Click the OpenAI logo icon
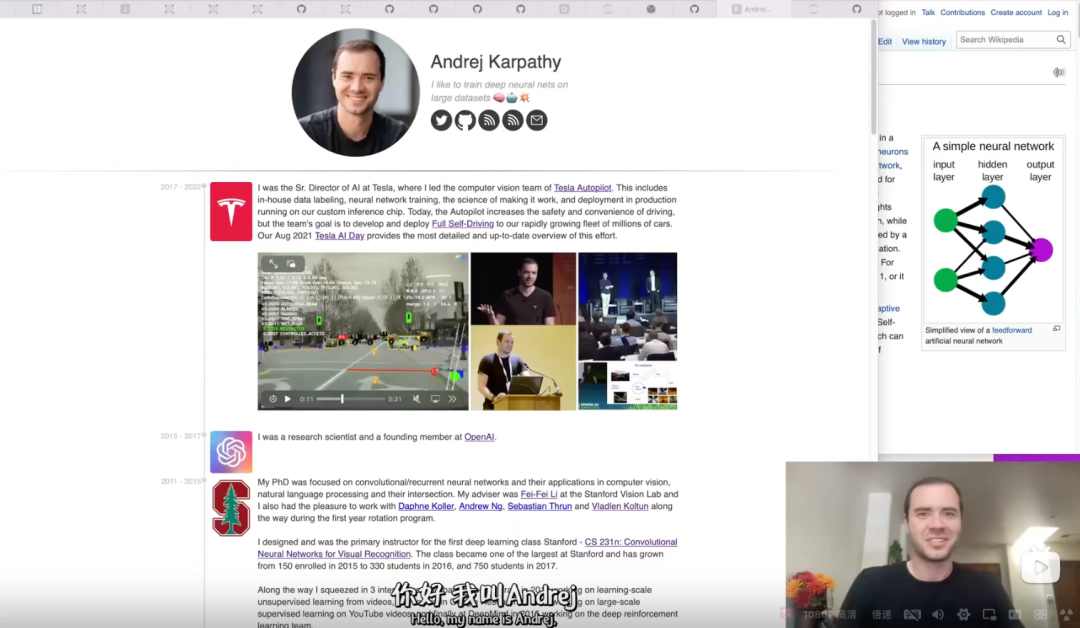This screenshot has height=628, width=1080. tap(231, 452)
